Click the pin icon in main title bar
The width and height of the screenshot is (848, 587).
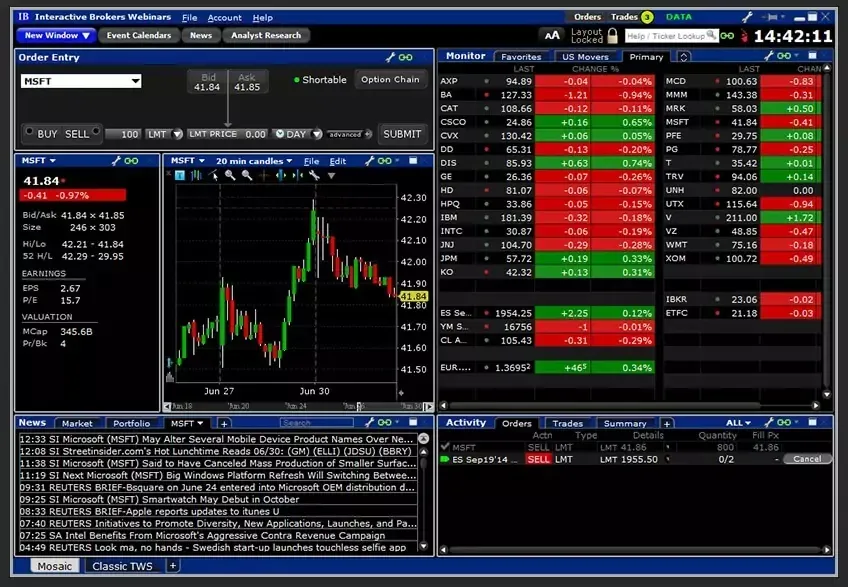pyautogui.click(x=772, y=17)
